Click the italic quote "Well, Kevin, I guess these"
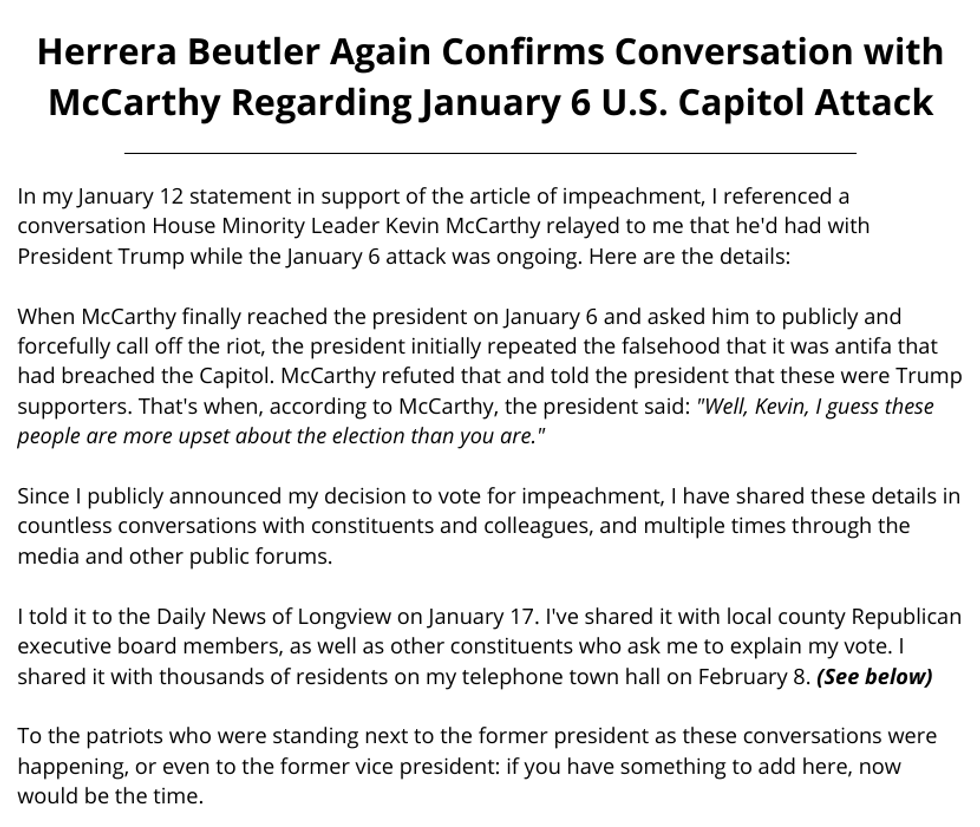This screenshot has width=980, height=827. click(815, 407)
